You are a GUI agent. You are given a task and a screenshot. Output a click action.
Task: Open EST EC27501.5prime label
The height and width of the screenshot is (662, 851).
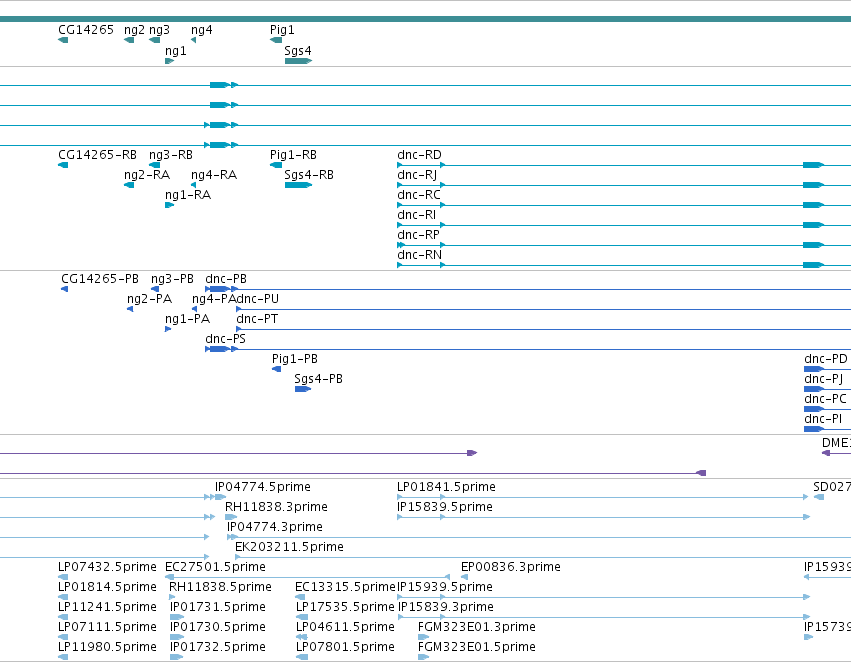pos(215,568)
